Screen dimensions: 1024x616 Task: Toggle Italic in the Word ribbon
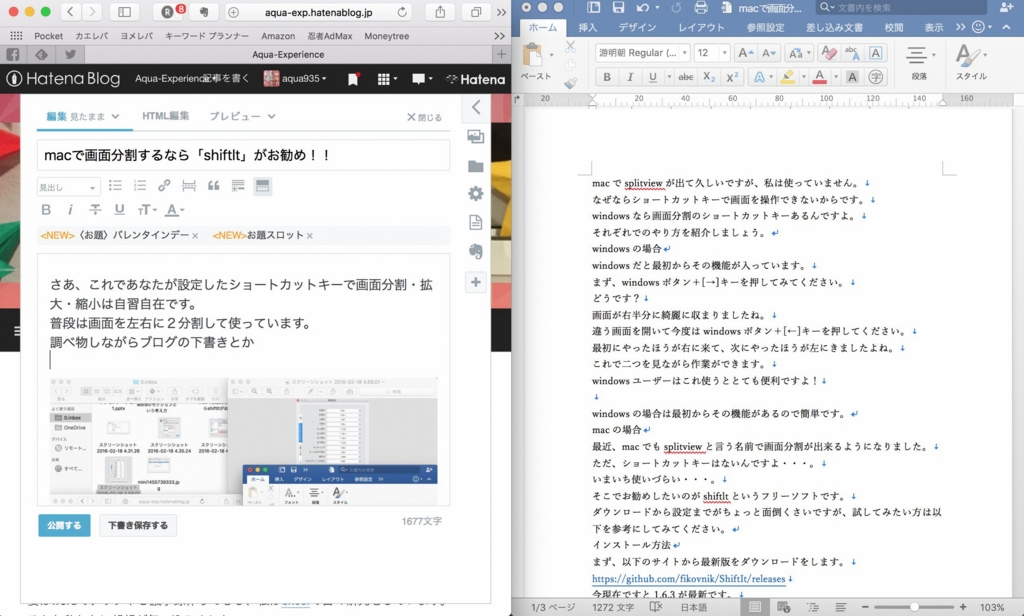630,77
